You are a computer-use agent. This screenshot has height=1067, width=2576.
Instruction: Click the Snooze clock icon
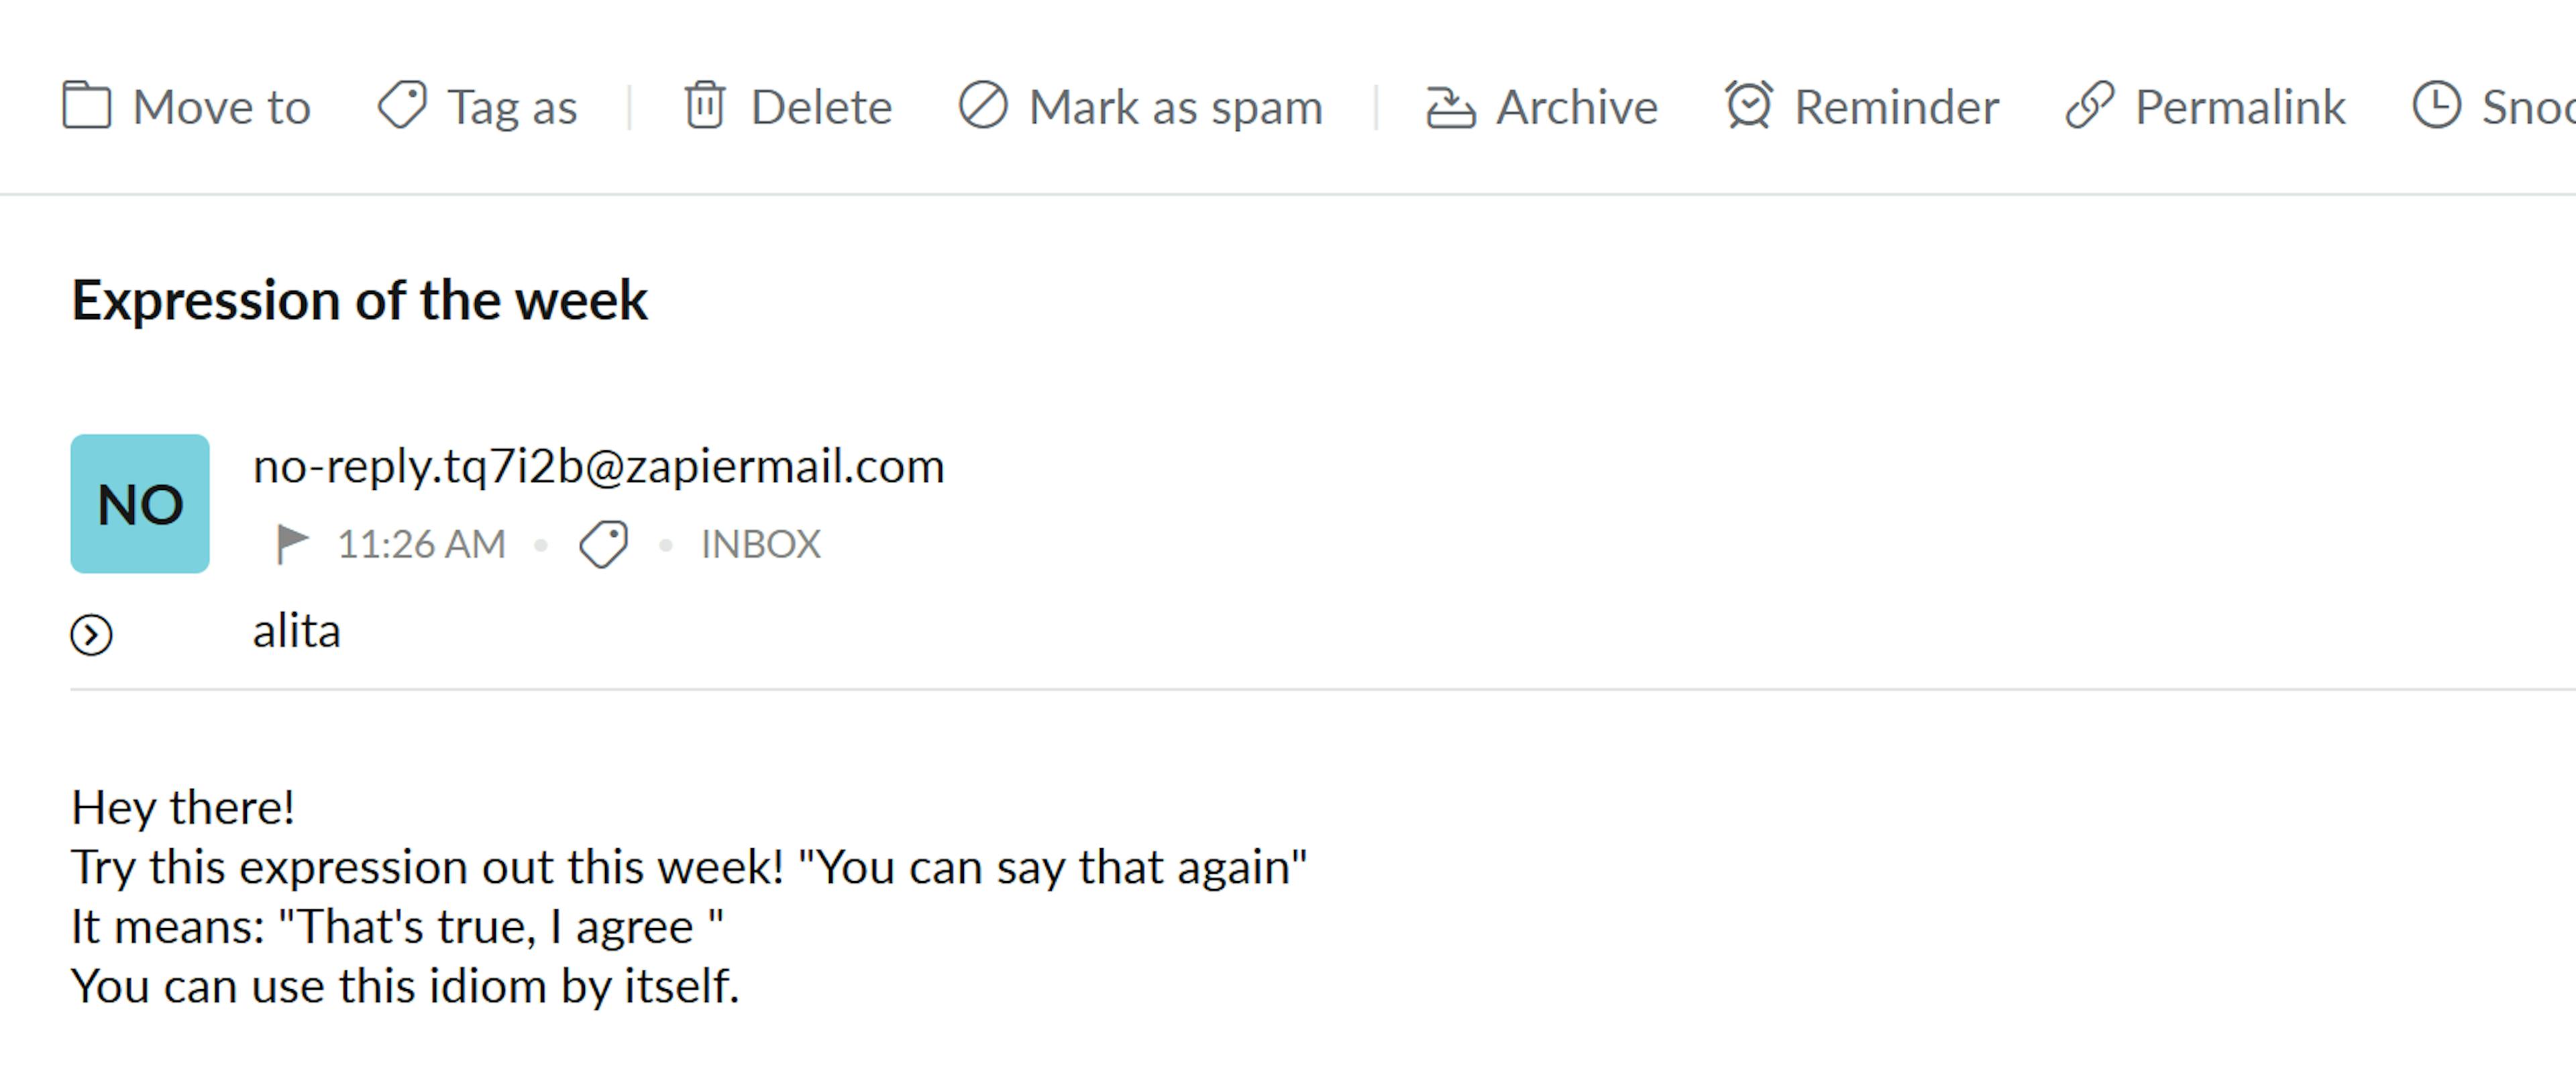click(2436, 106)
